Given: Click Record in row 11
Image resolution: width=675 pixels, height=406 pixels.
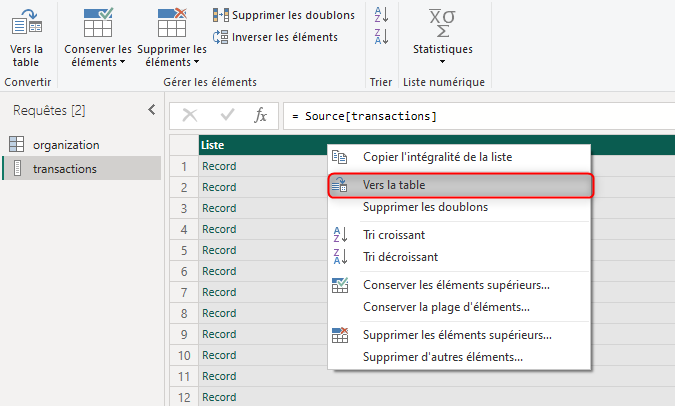Looking at the screenshot, I should [x=219, y=376].
